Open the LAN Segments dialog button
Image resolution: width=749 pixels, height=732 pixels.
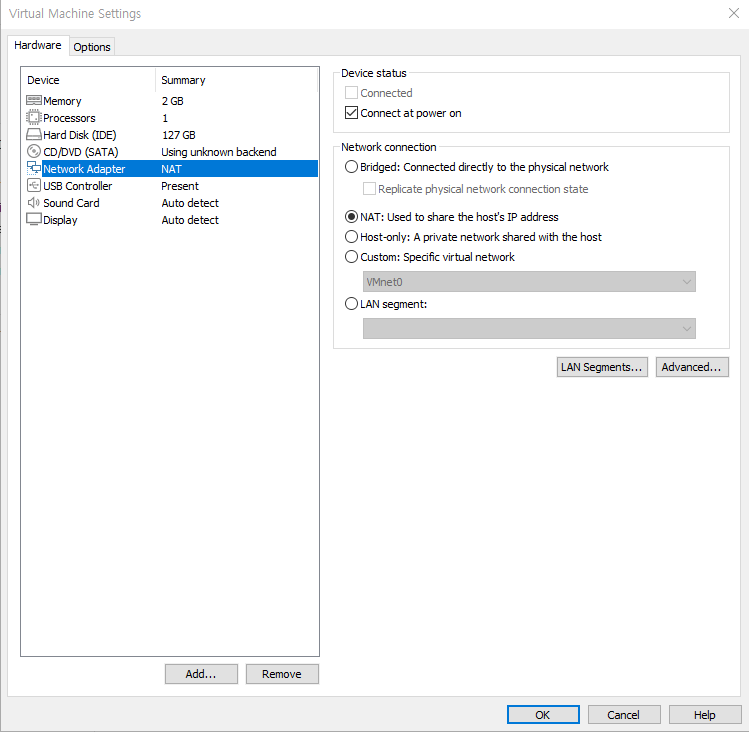click(x=602, y=367)
